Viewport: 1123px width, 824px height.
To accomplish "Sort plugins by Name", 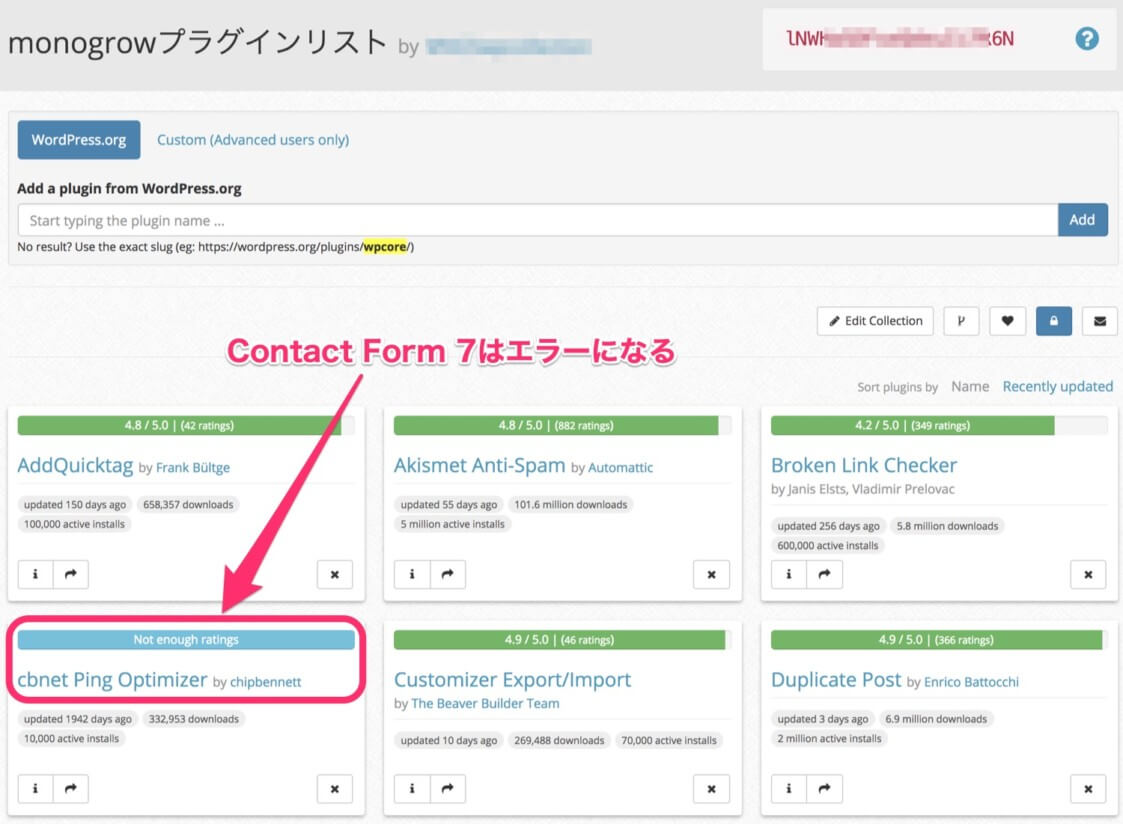I will click(970, 387).
